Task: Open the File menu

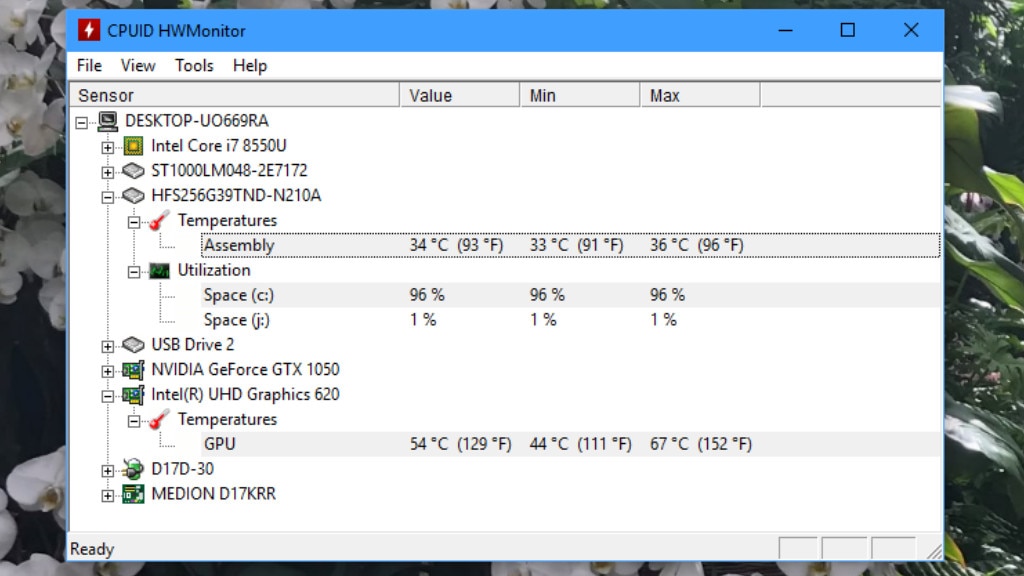Action: pyautogui.click(x=89, y=65)
